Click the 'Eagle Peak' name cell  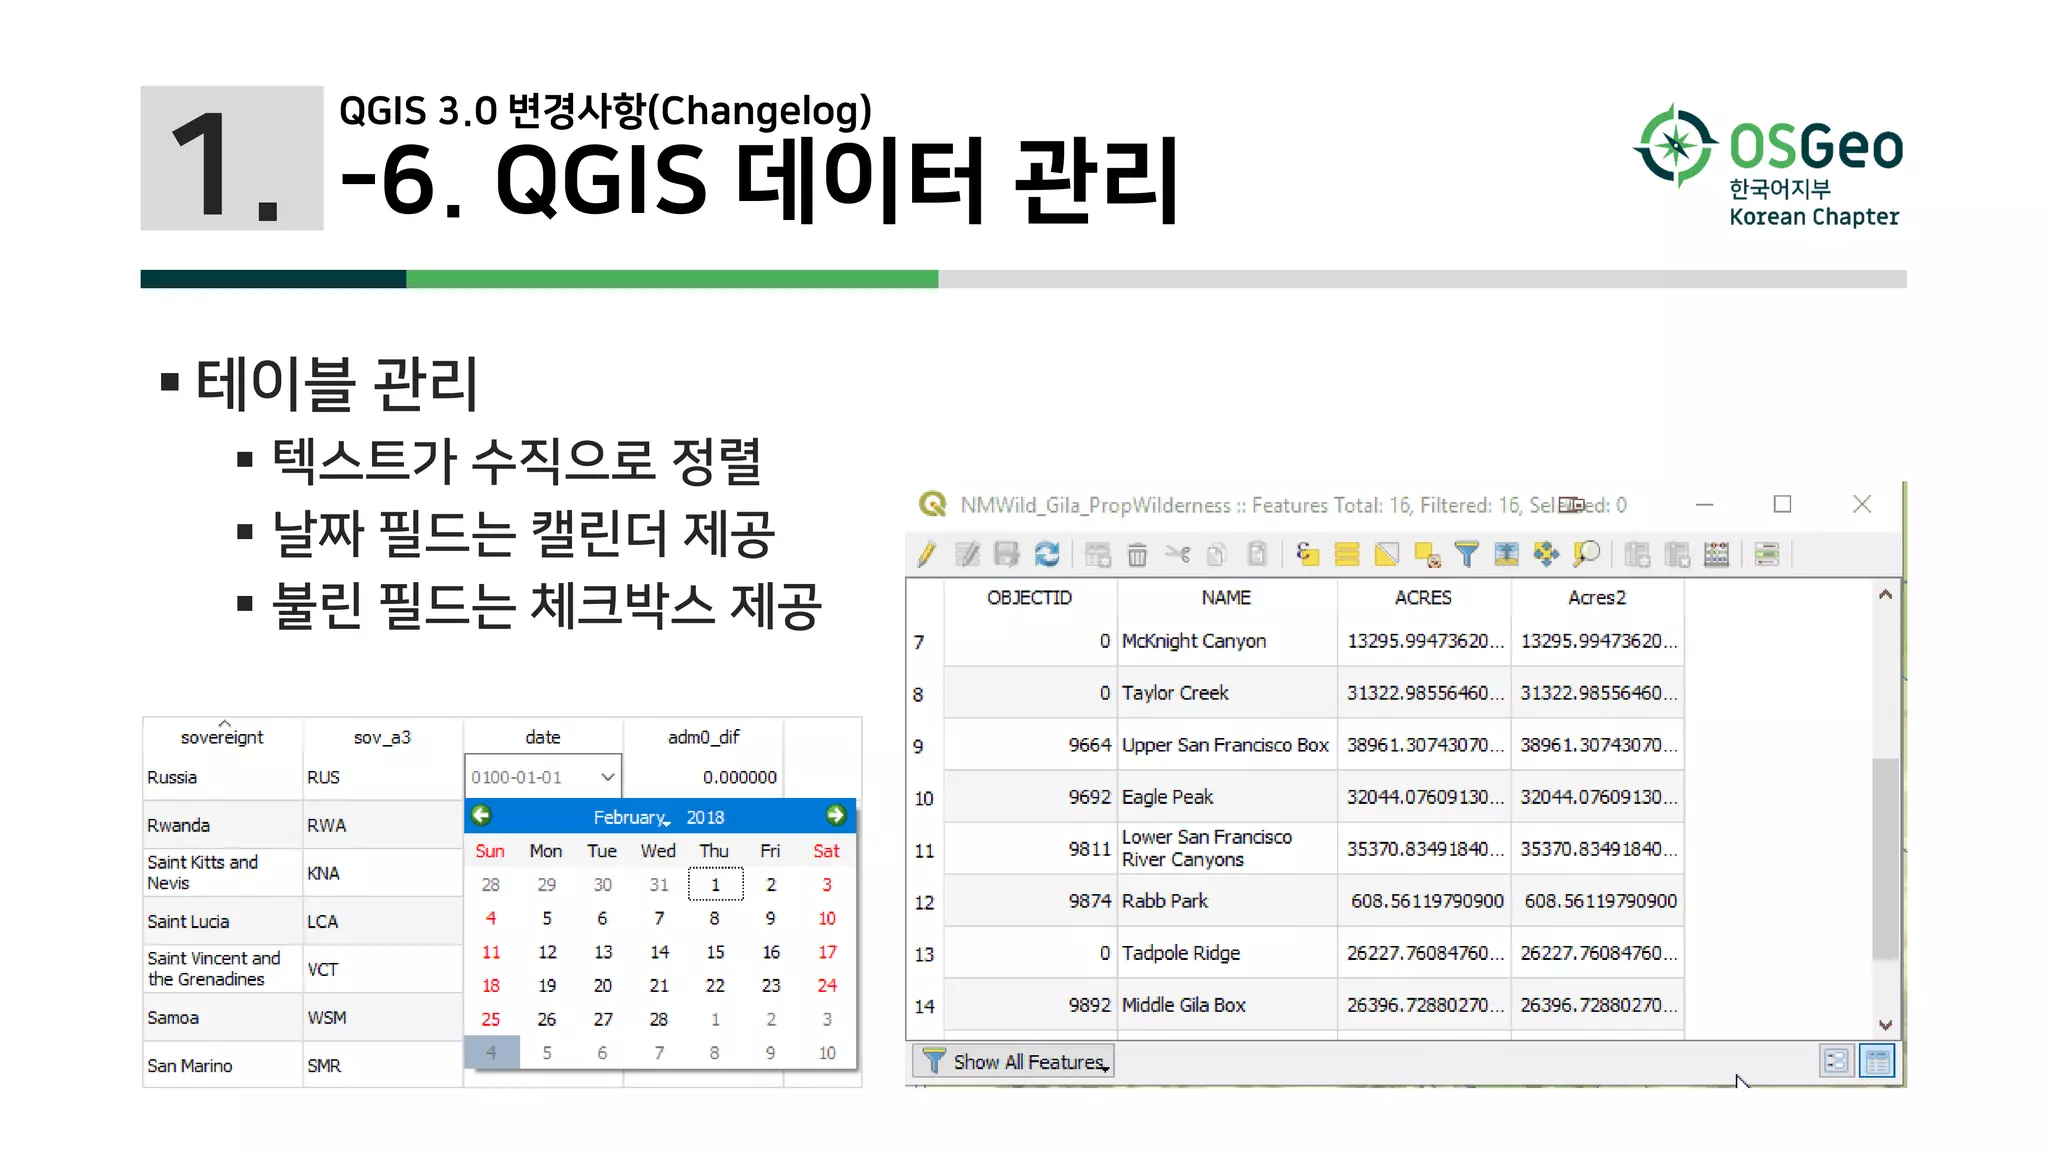1227,797
